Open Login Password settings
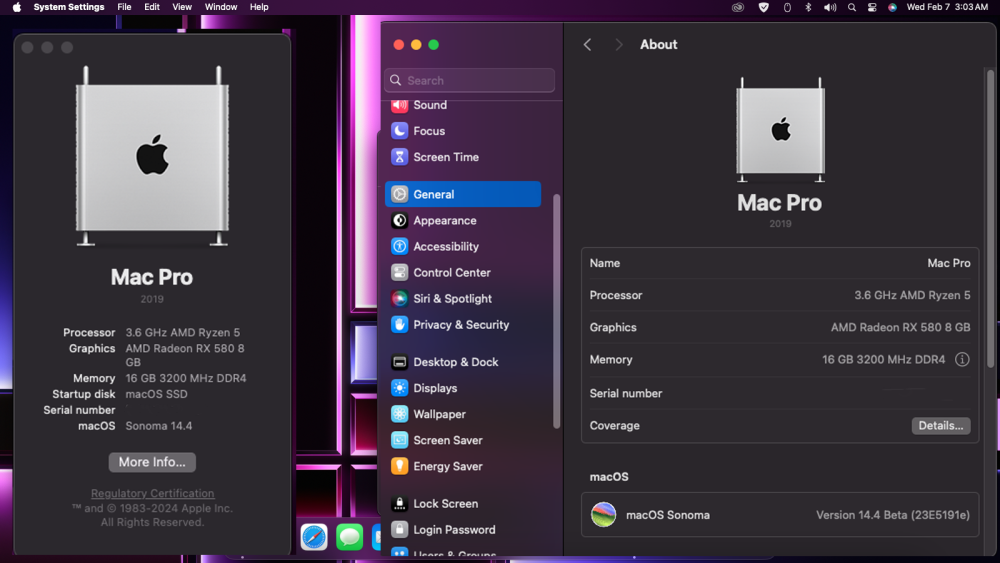1000x563 pixels. pyautogui.click(x=463, y=530)
